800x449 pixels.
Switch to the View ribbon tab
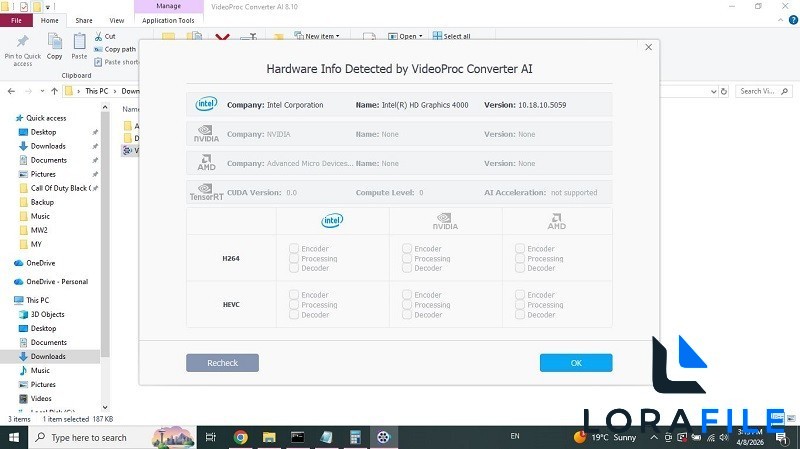(116, 20)
